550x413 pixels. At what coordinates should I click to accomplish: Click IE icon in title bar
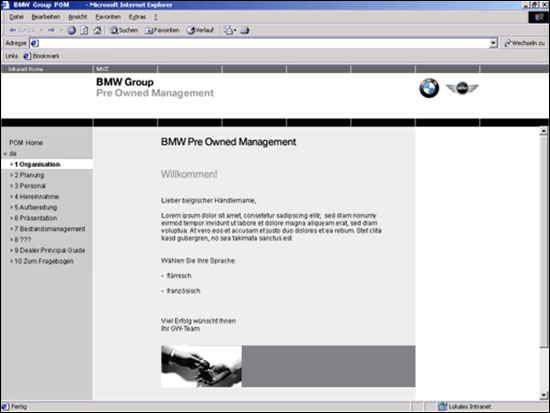click(5, 5)
